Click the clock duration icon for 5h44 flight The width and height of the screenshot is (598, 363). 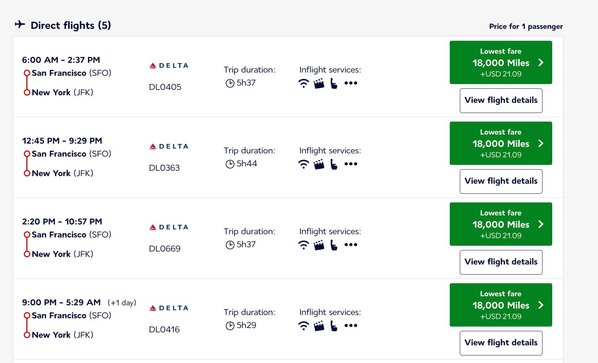230,164
